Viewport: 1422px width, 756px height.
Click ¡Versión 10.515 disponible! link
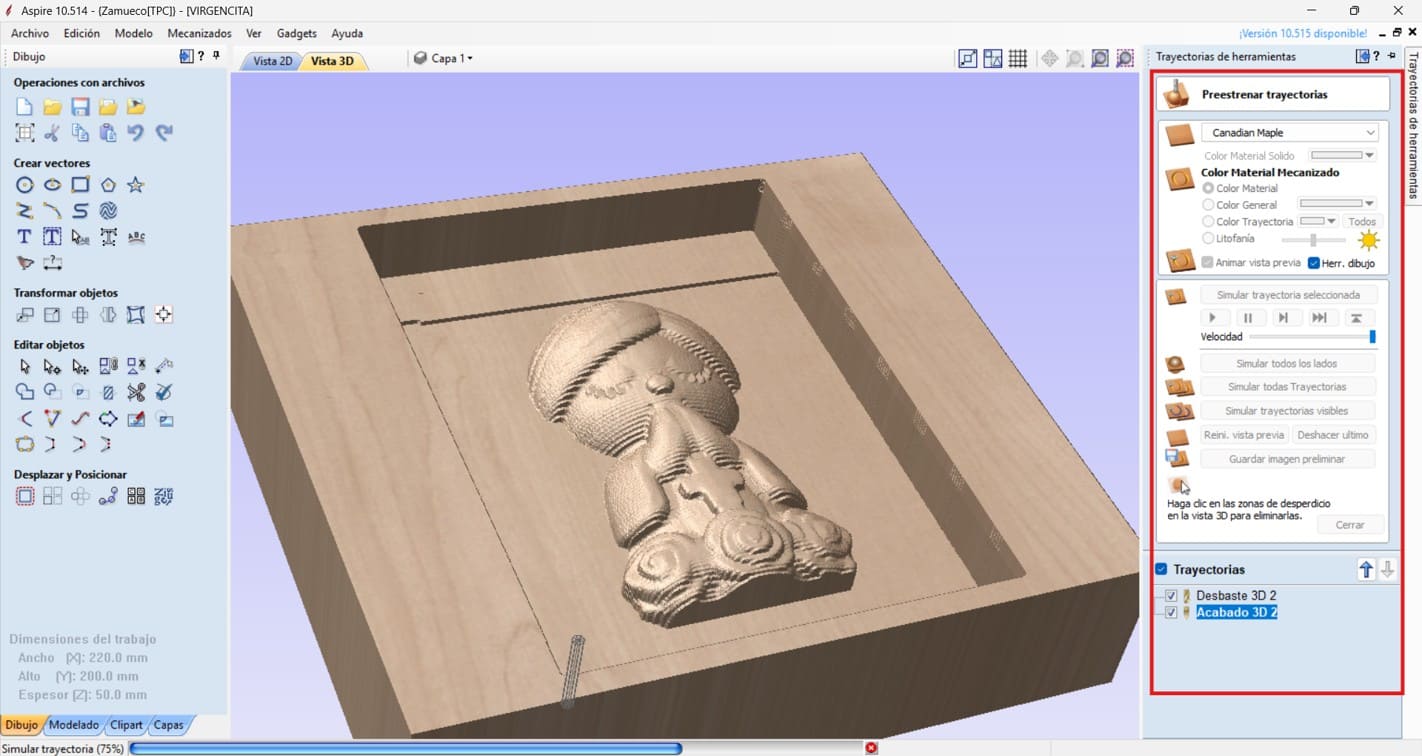tap(1303, 33)
